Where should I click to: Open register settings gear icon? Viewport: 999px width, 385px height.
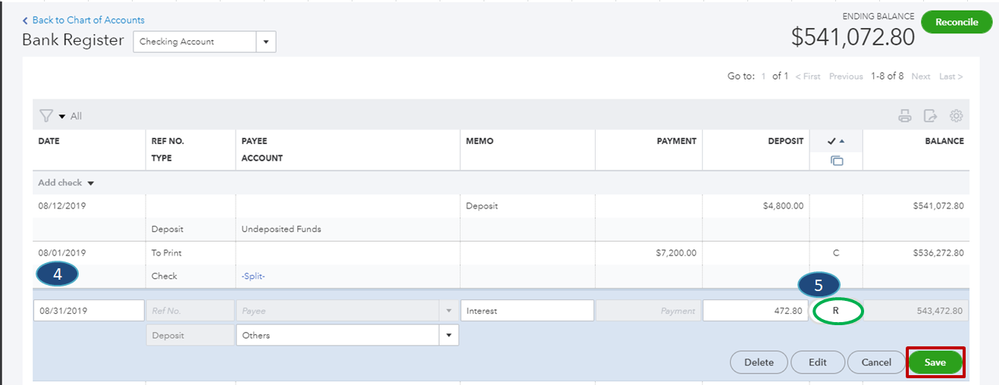click(956, 116)
